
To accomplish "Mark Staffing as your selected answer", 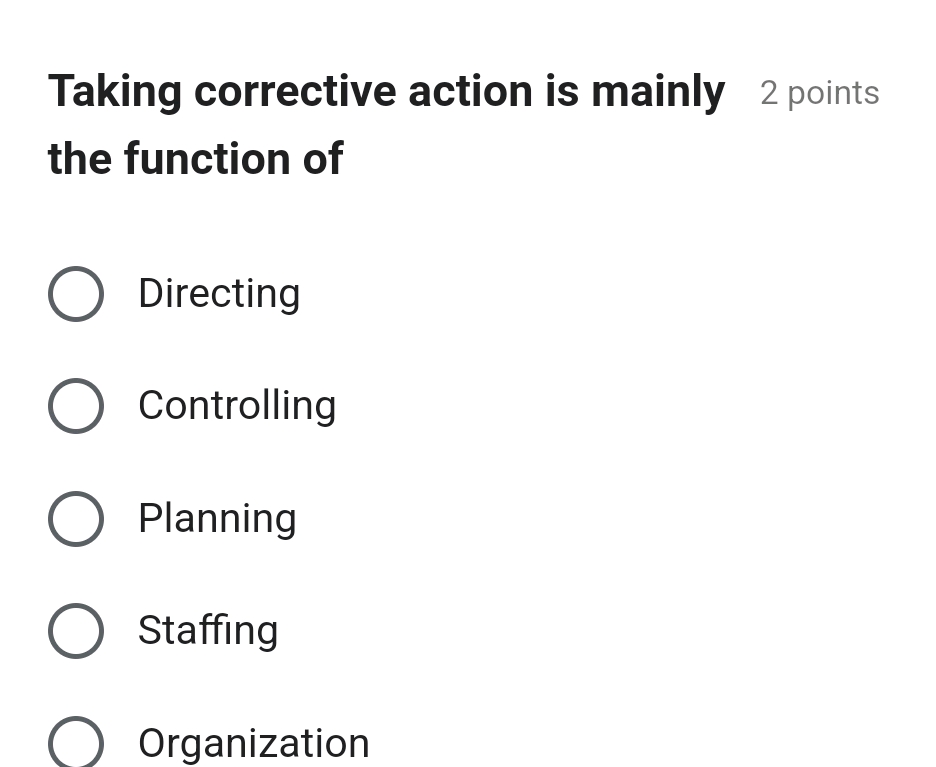I will pos(76,630).
